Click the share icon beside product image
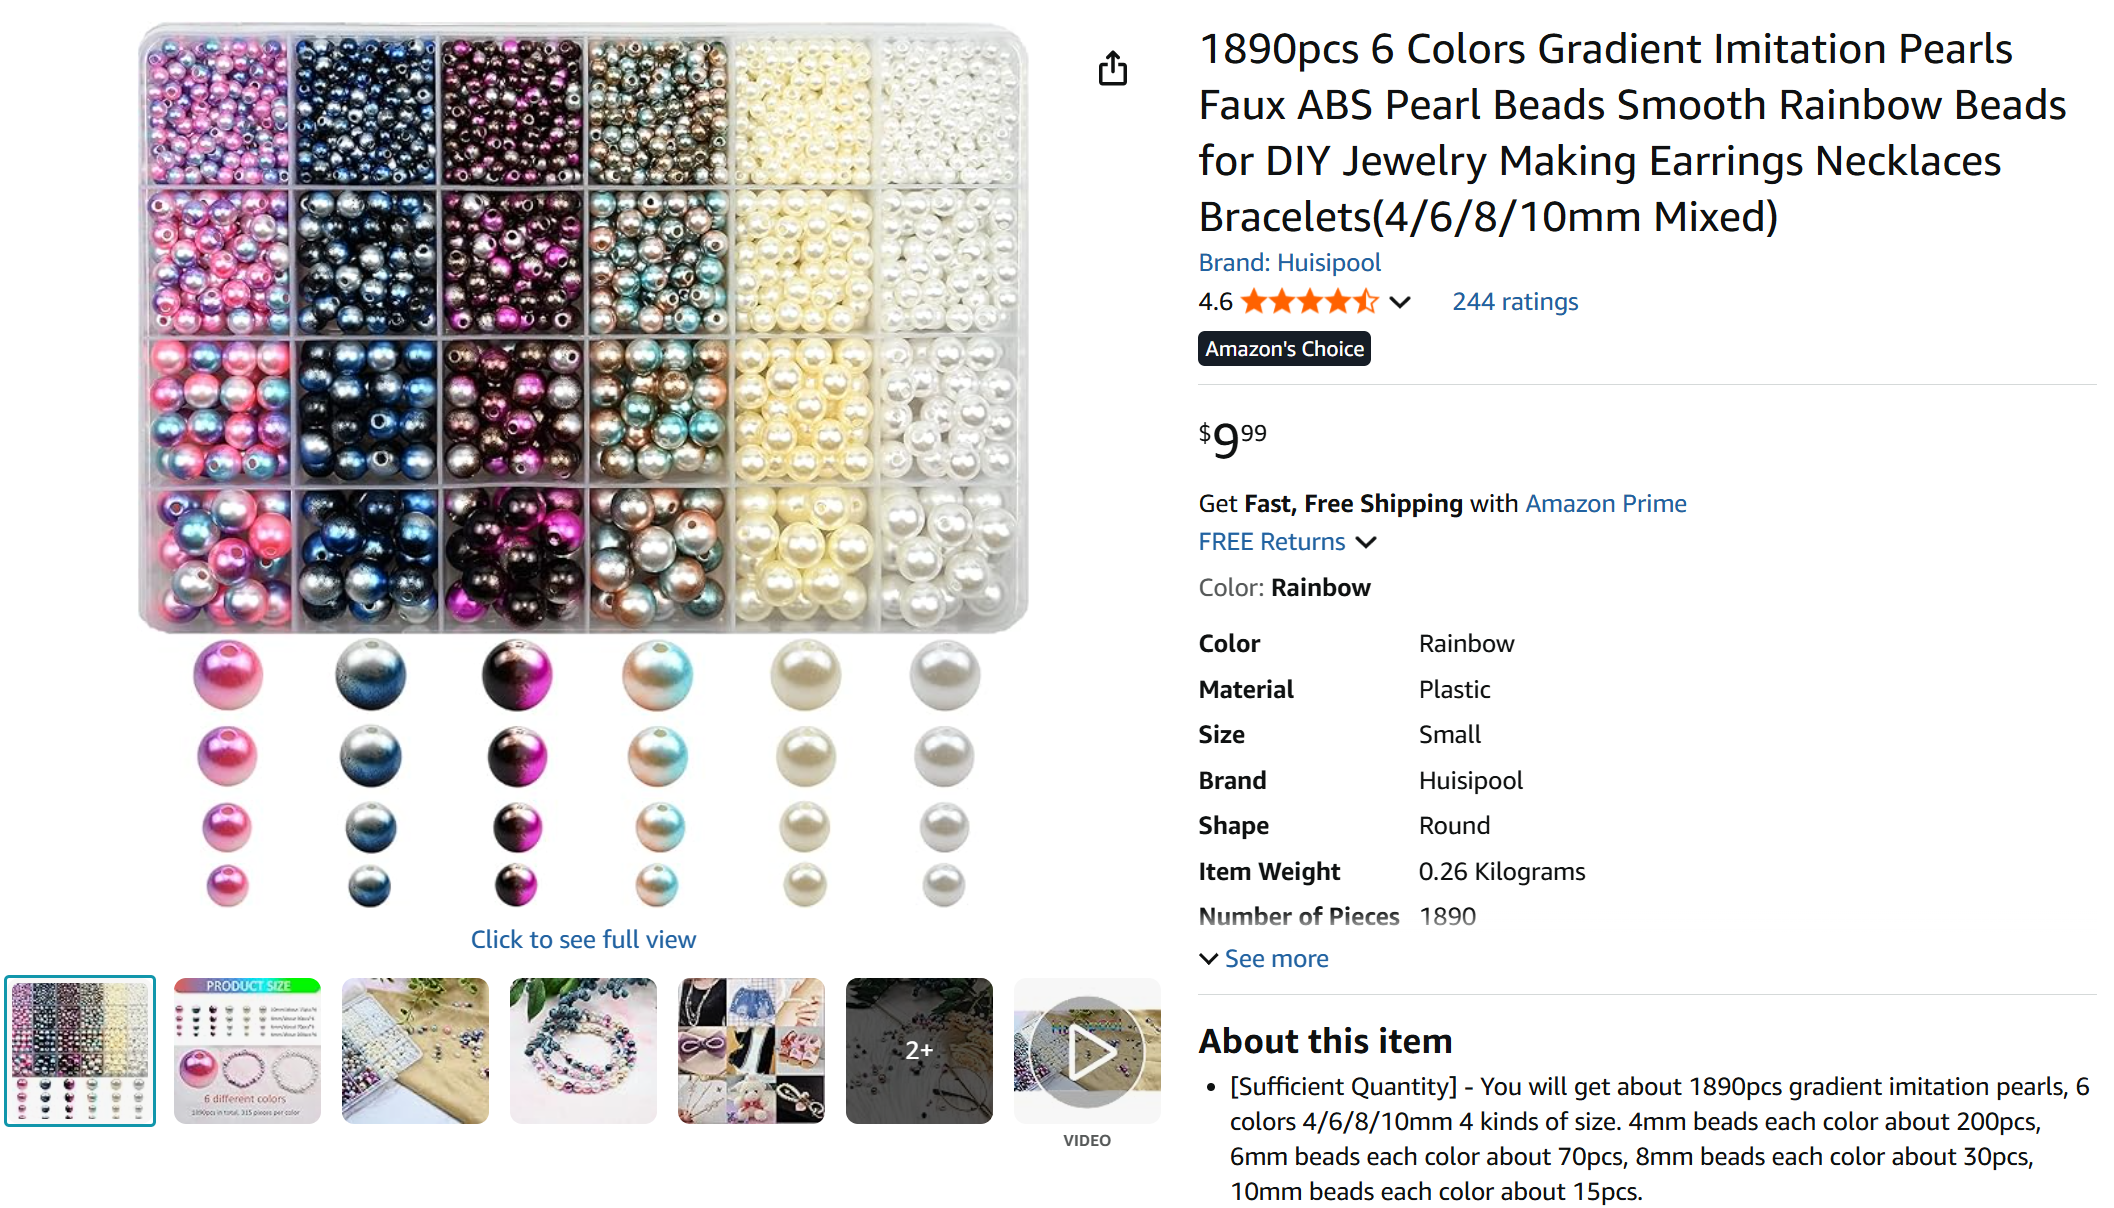Viewport: 2114px width, 1208px height. tap(1112, 69)
